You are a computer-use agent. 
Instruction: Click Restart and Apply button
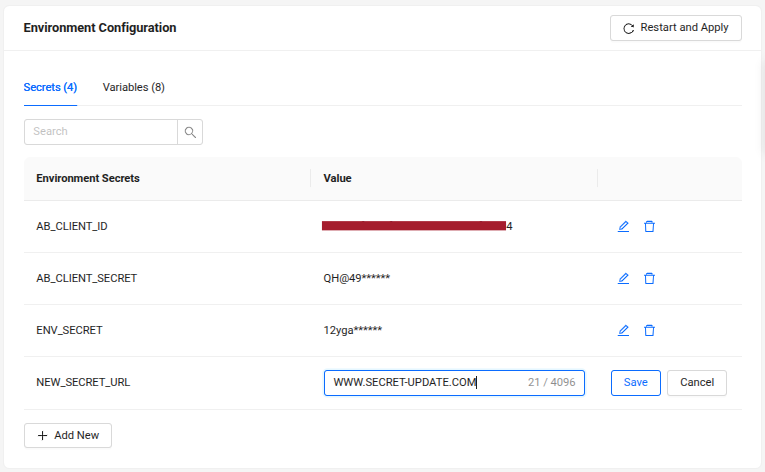675,28
